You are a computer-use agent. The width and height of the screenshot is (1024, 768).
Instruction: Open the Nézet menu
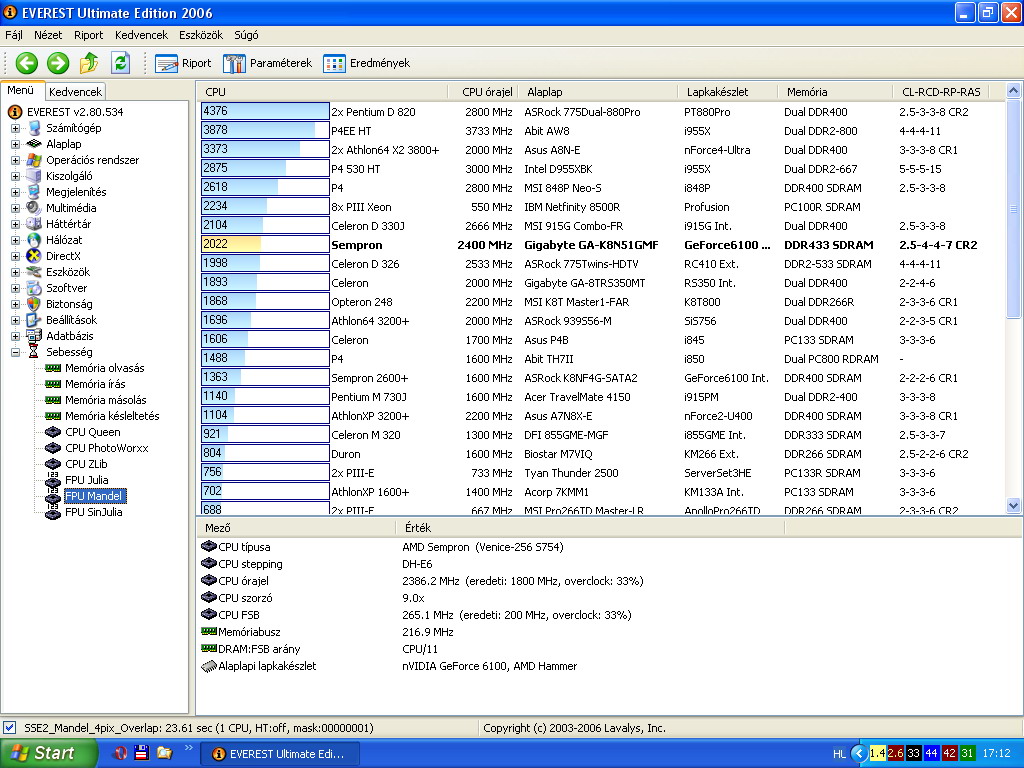pyautogui.click(x=48, y=35)
